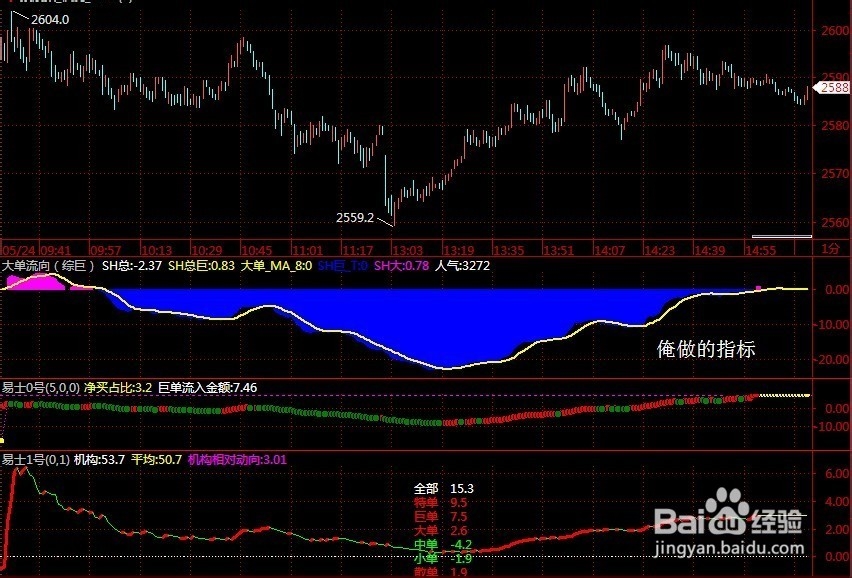852x578 pixels.
Task: Select the 14:23 time axis marker
Action: point(659,250)
